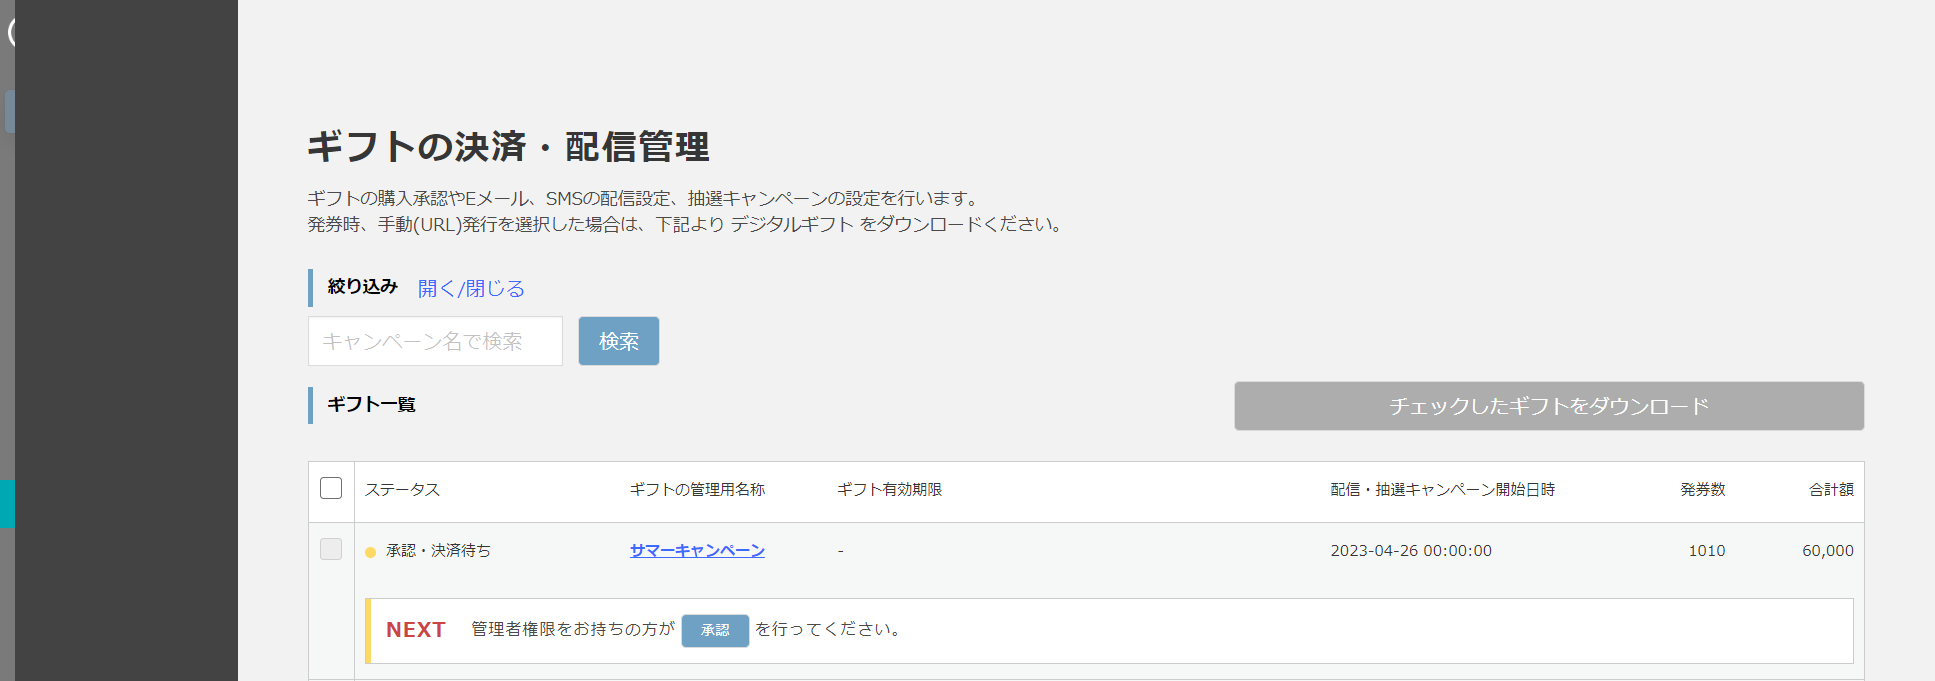Click the ギフトの決済・配信管理 page heading
The image size is (1935, 681).
pos(508,147)
